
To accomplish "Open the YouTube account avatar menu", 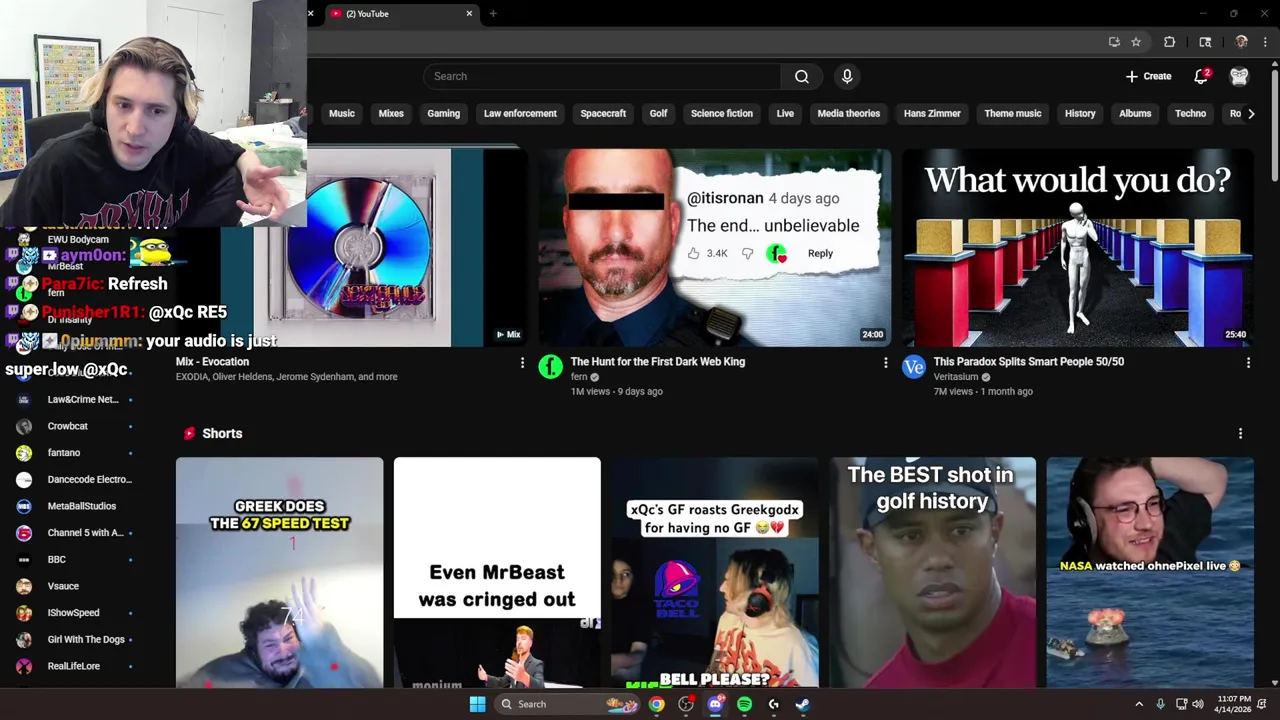I will pyautogui.click(x=1239, y=76).
